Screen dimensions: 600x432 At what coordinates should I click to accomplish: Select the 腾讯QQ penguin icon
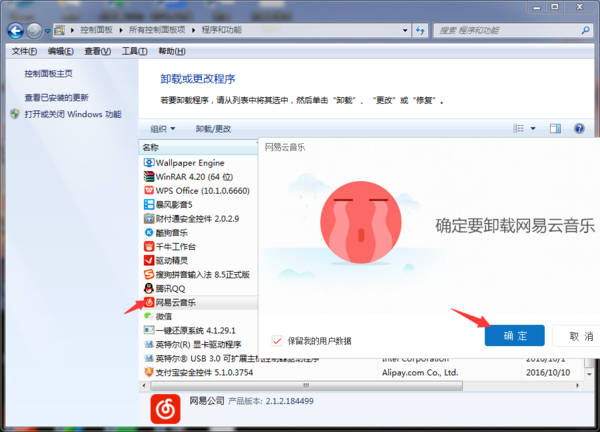(x=148, y=288)
